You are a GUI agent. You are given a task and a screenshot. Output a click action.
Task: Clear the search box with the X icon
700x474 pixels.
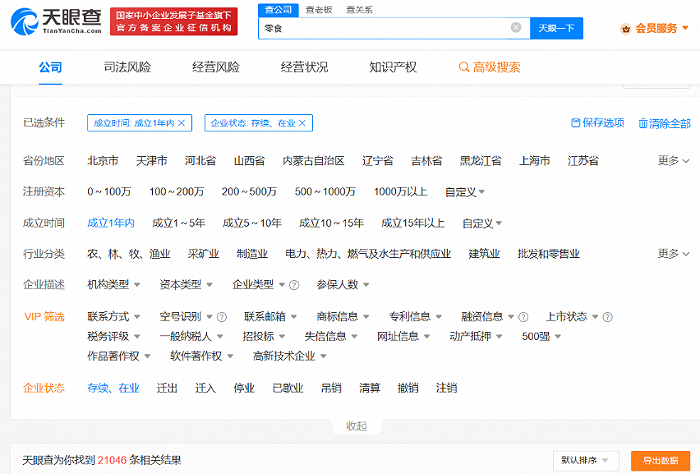(516, 28)
